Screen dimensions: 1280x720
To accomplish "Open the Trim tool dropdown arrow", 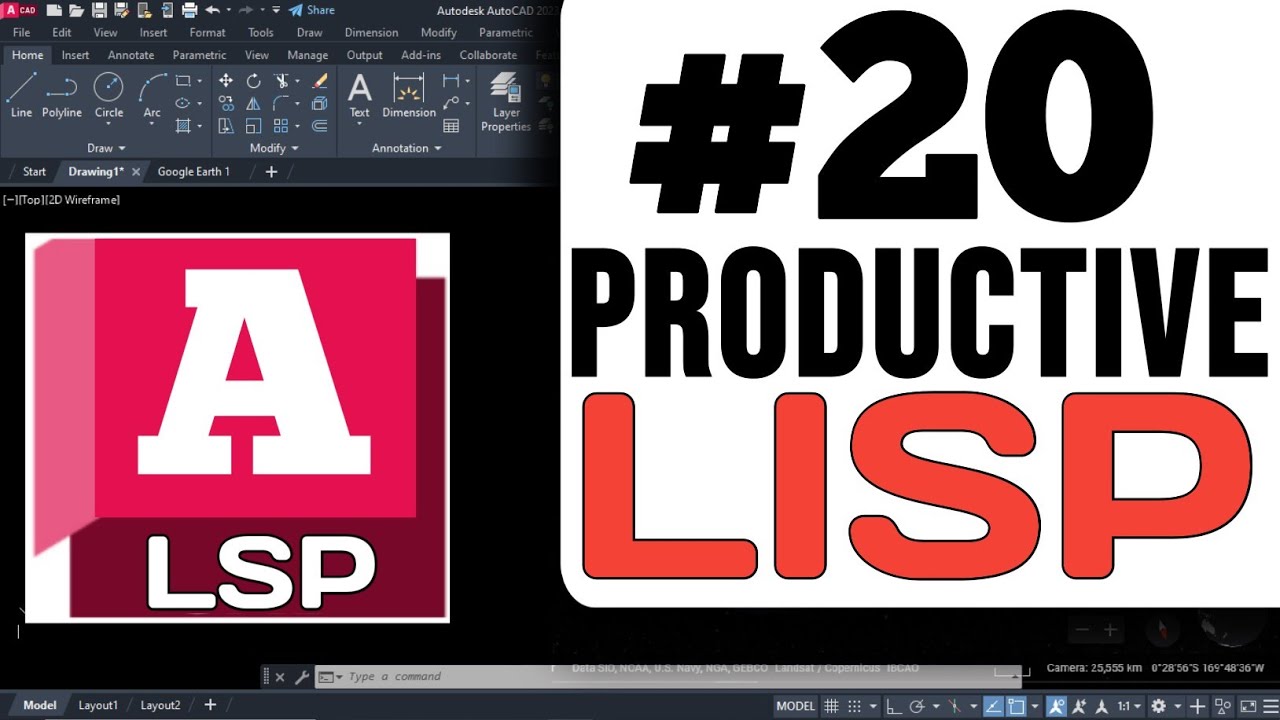I will (298, 81).
